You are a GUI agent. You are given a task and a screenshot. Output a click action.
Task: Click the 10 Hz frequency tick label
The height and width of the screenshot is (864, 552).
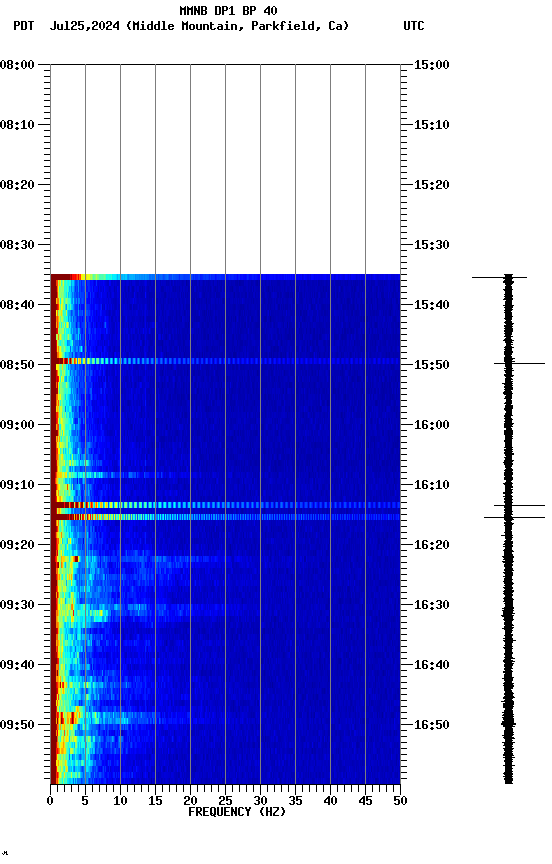coord(120,801)
